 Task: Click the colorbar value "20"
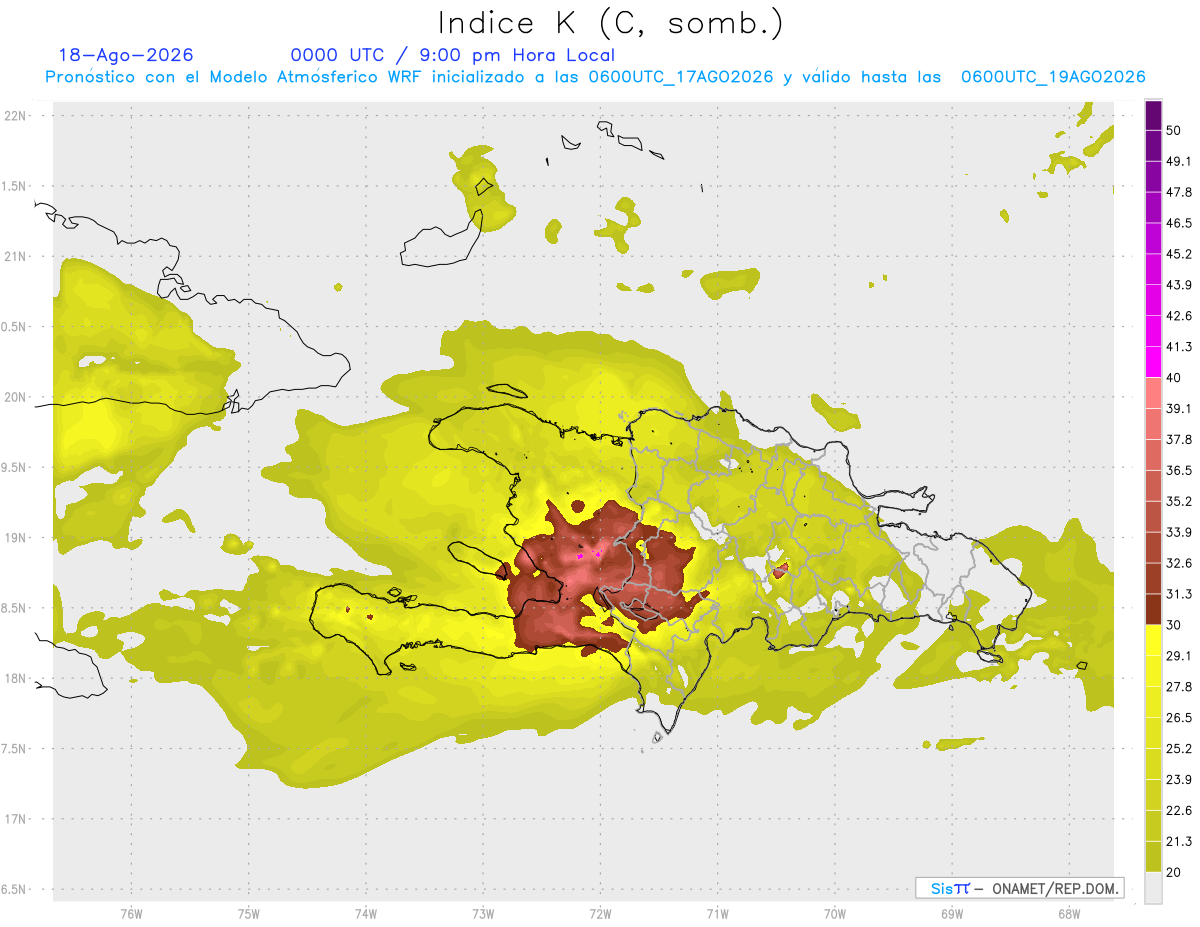(1173, 872)
